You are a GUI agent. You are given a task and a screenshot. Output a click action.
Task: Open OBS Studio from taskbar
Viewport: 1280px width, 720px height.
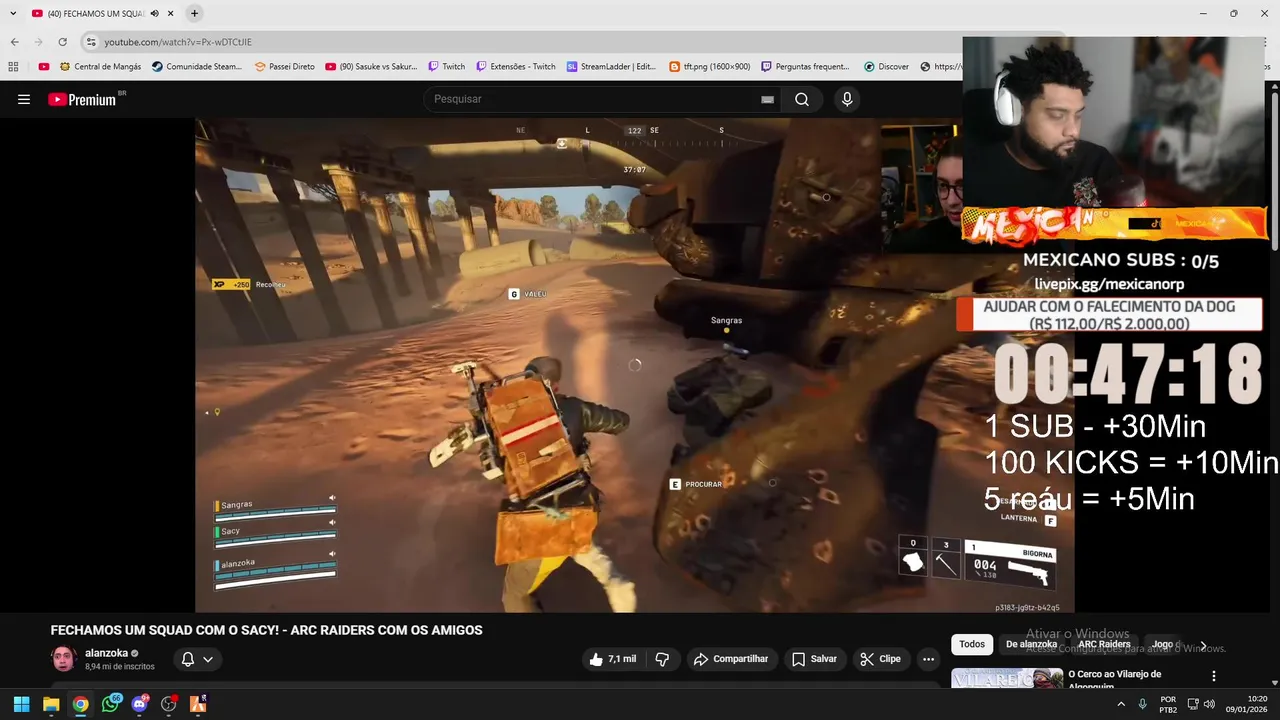169,704
